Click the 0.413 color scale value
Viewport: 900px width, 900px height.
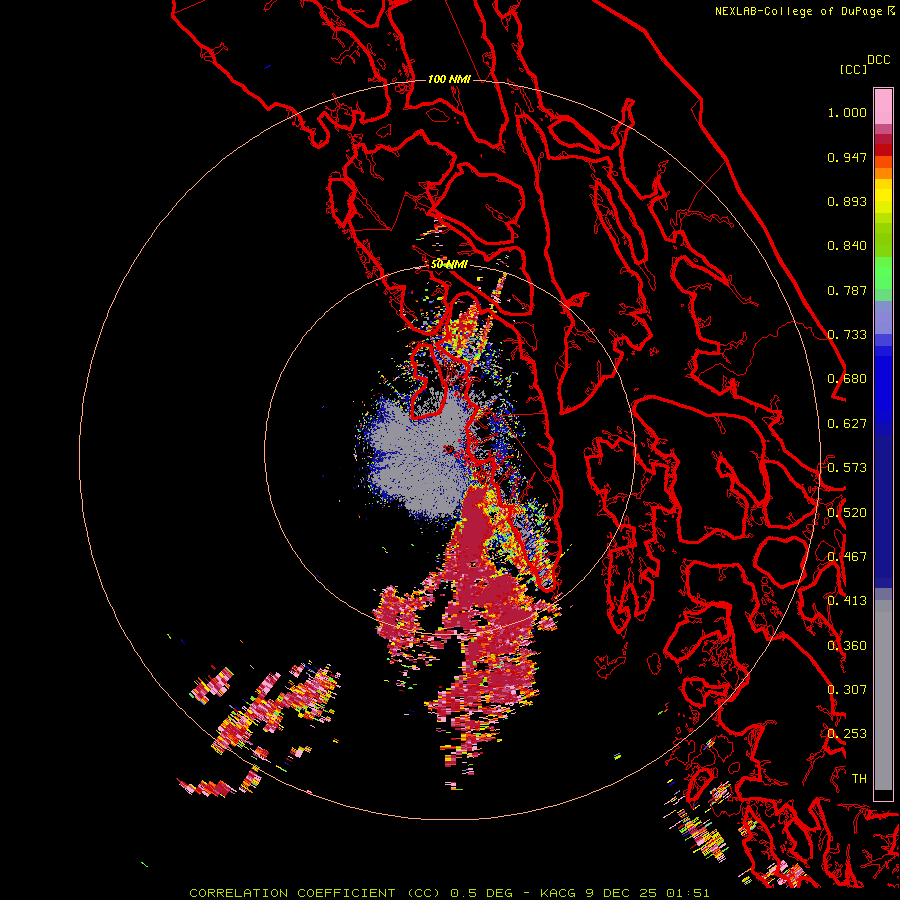[x=847, y=601]
